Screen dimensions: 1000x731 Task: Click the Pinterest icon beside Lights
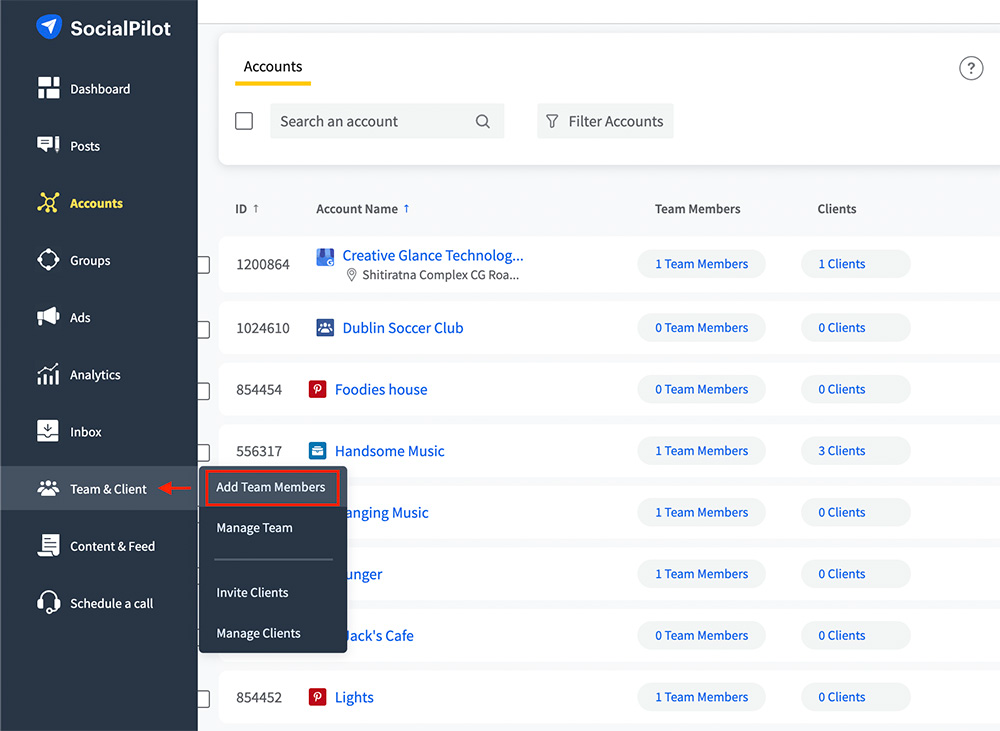318,697
